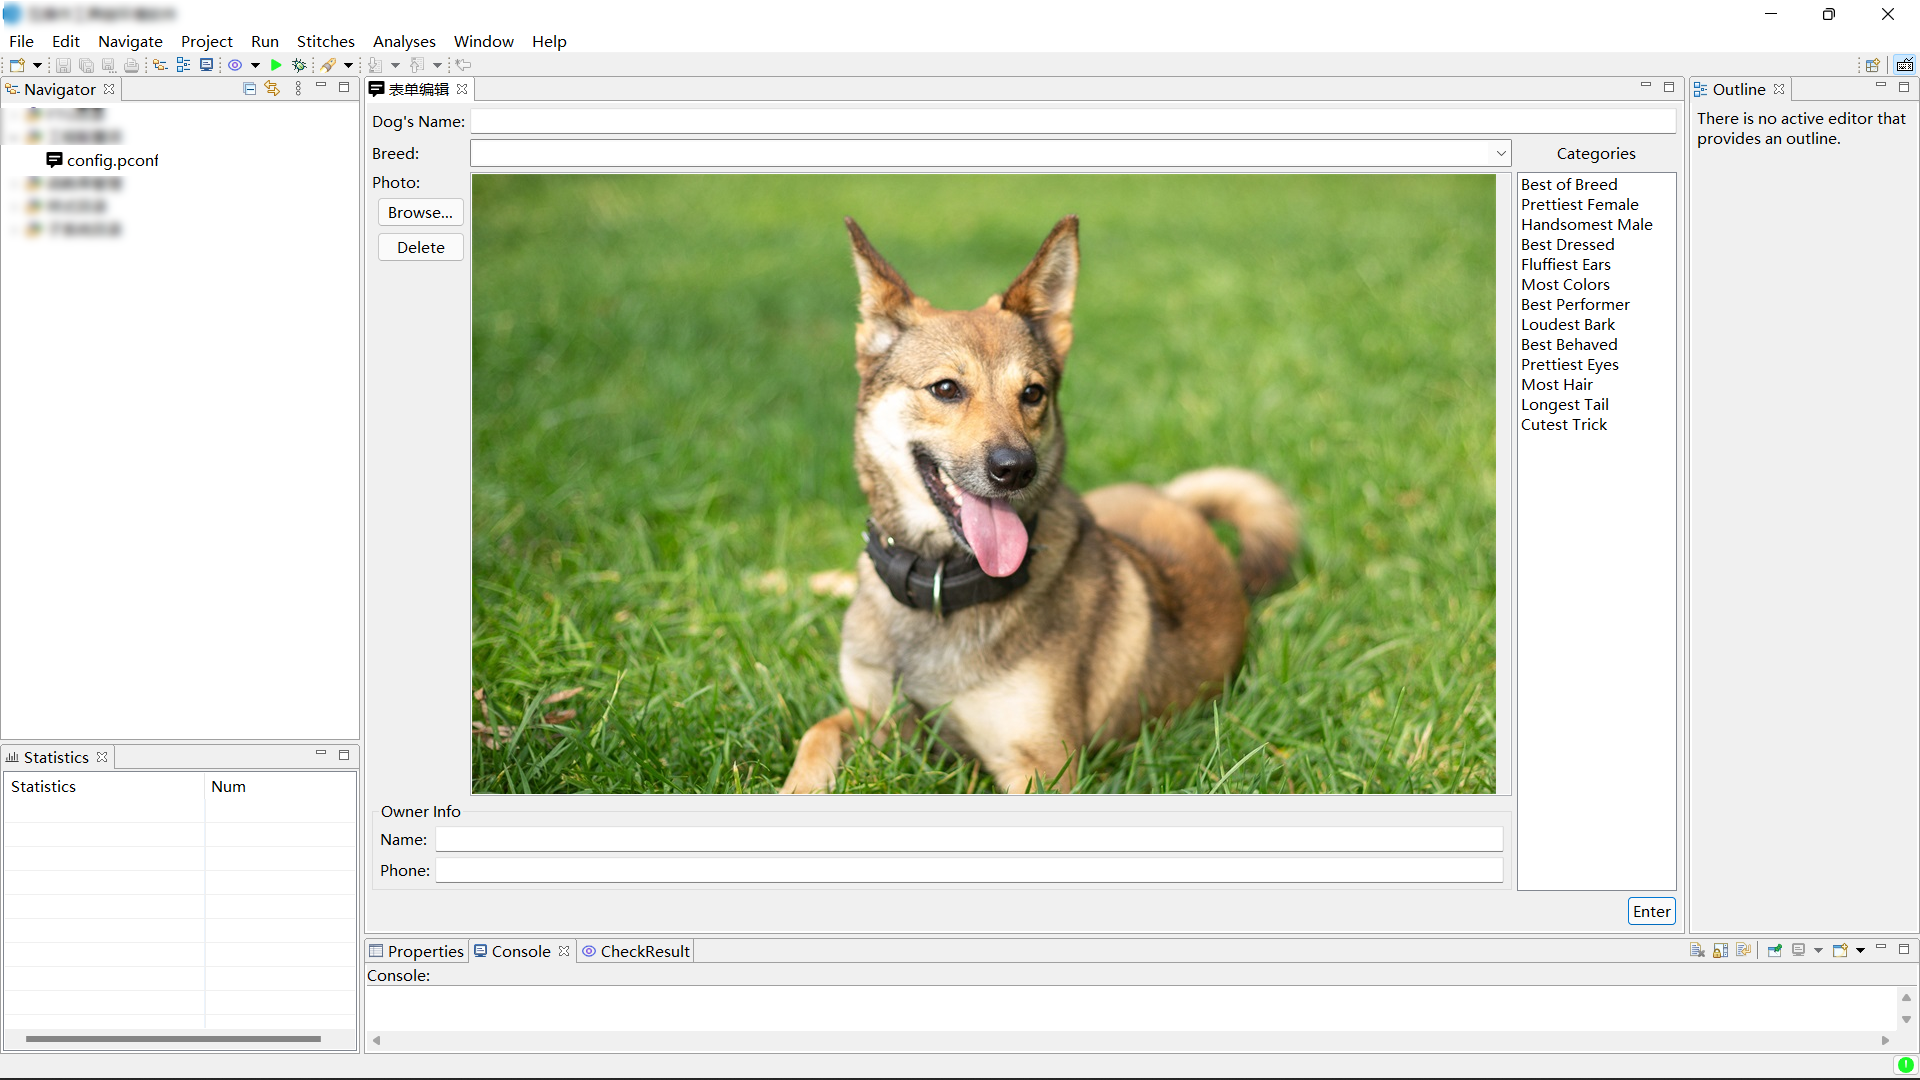
Task: Click the New wizard toolbar icon
Action: (x=17, y=65)
